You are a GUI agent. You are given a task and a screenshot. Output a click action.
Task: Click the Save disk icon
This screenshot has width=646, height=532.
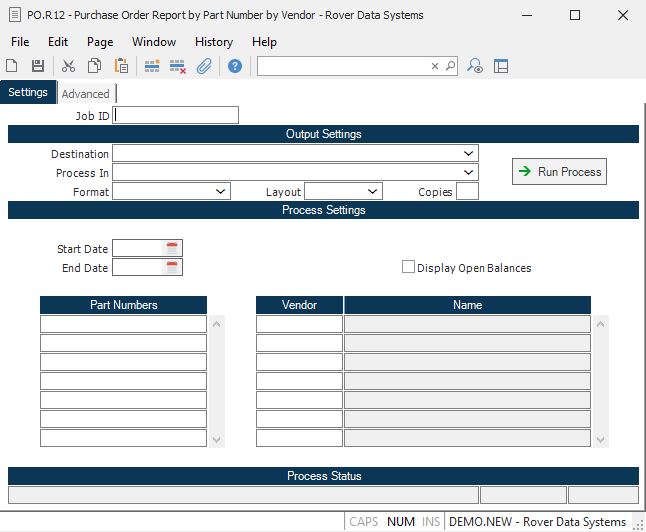(x=38, y=66)
